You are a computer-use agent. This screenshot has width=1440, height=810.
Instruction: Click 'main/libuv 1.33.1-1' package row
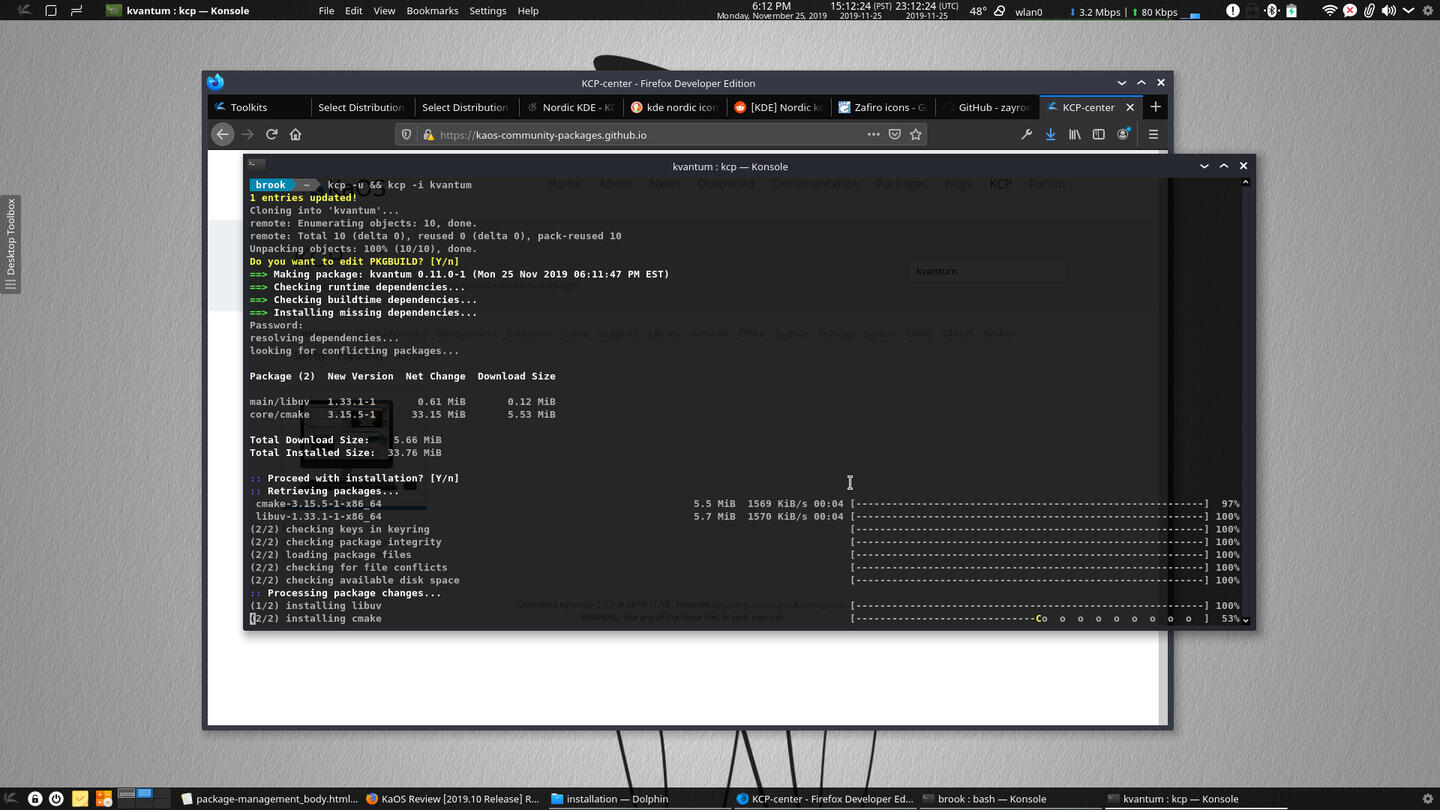click(402, 401)
